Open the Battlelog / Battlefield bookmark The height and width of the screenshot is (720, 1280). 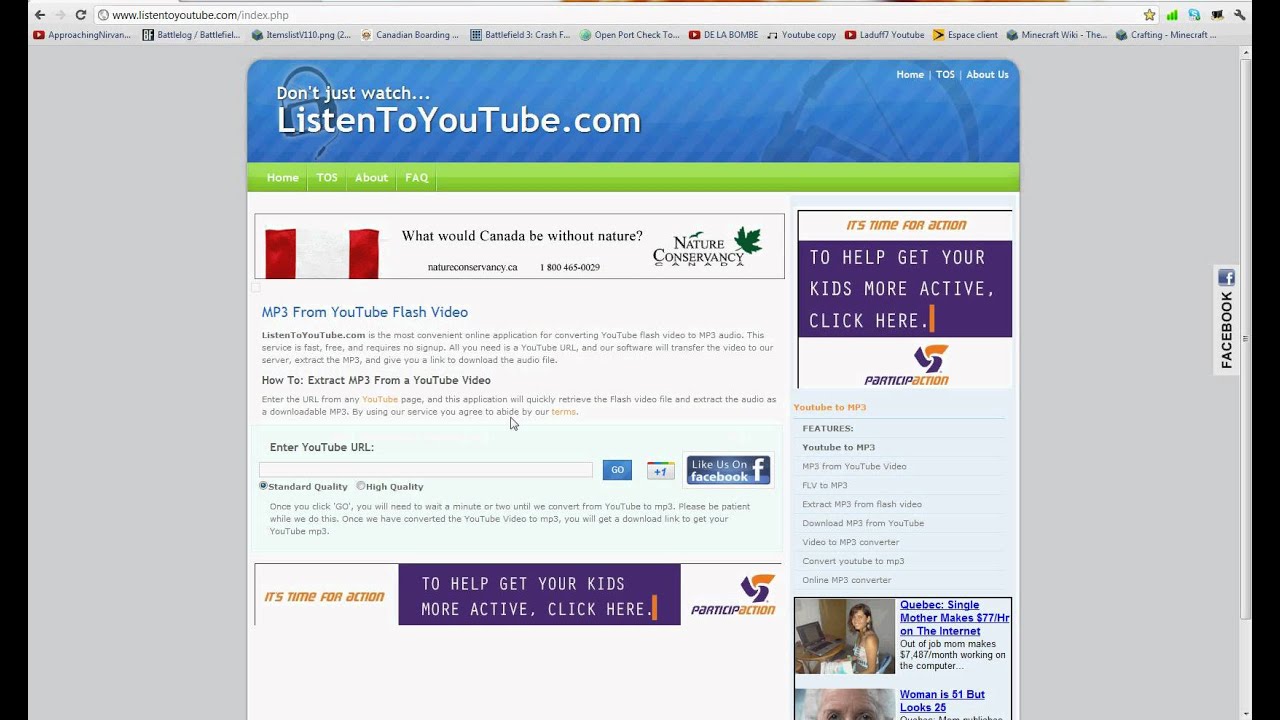coord(192,35)
